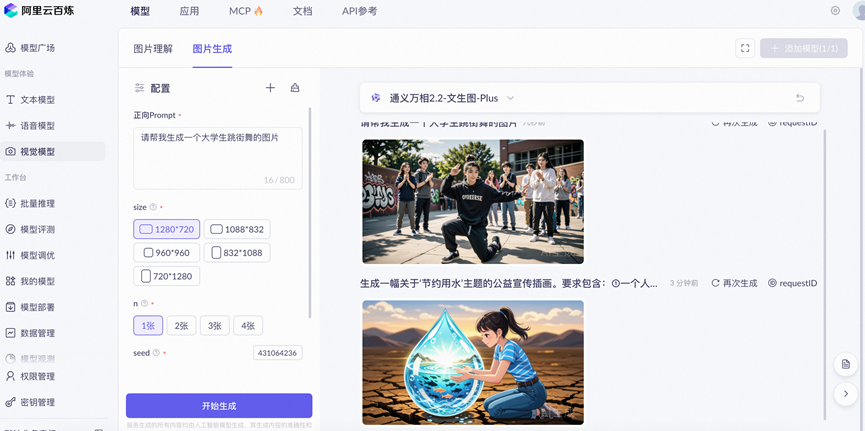Click the results area vertical scrollbar
This screenshot has height=431, width=865.
coord(825,274)
